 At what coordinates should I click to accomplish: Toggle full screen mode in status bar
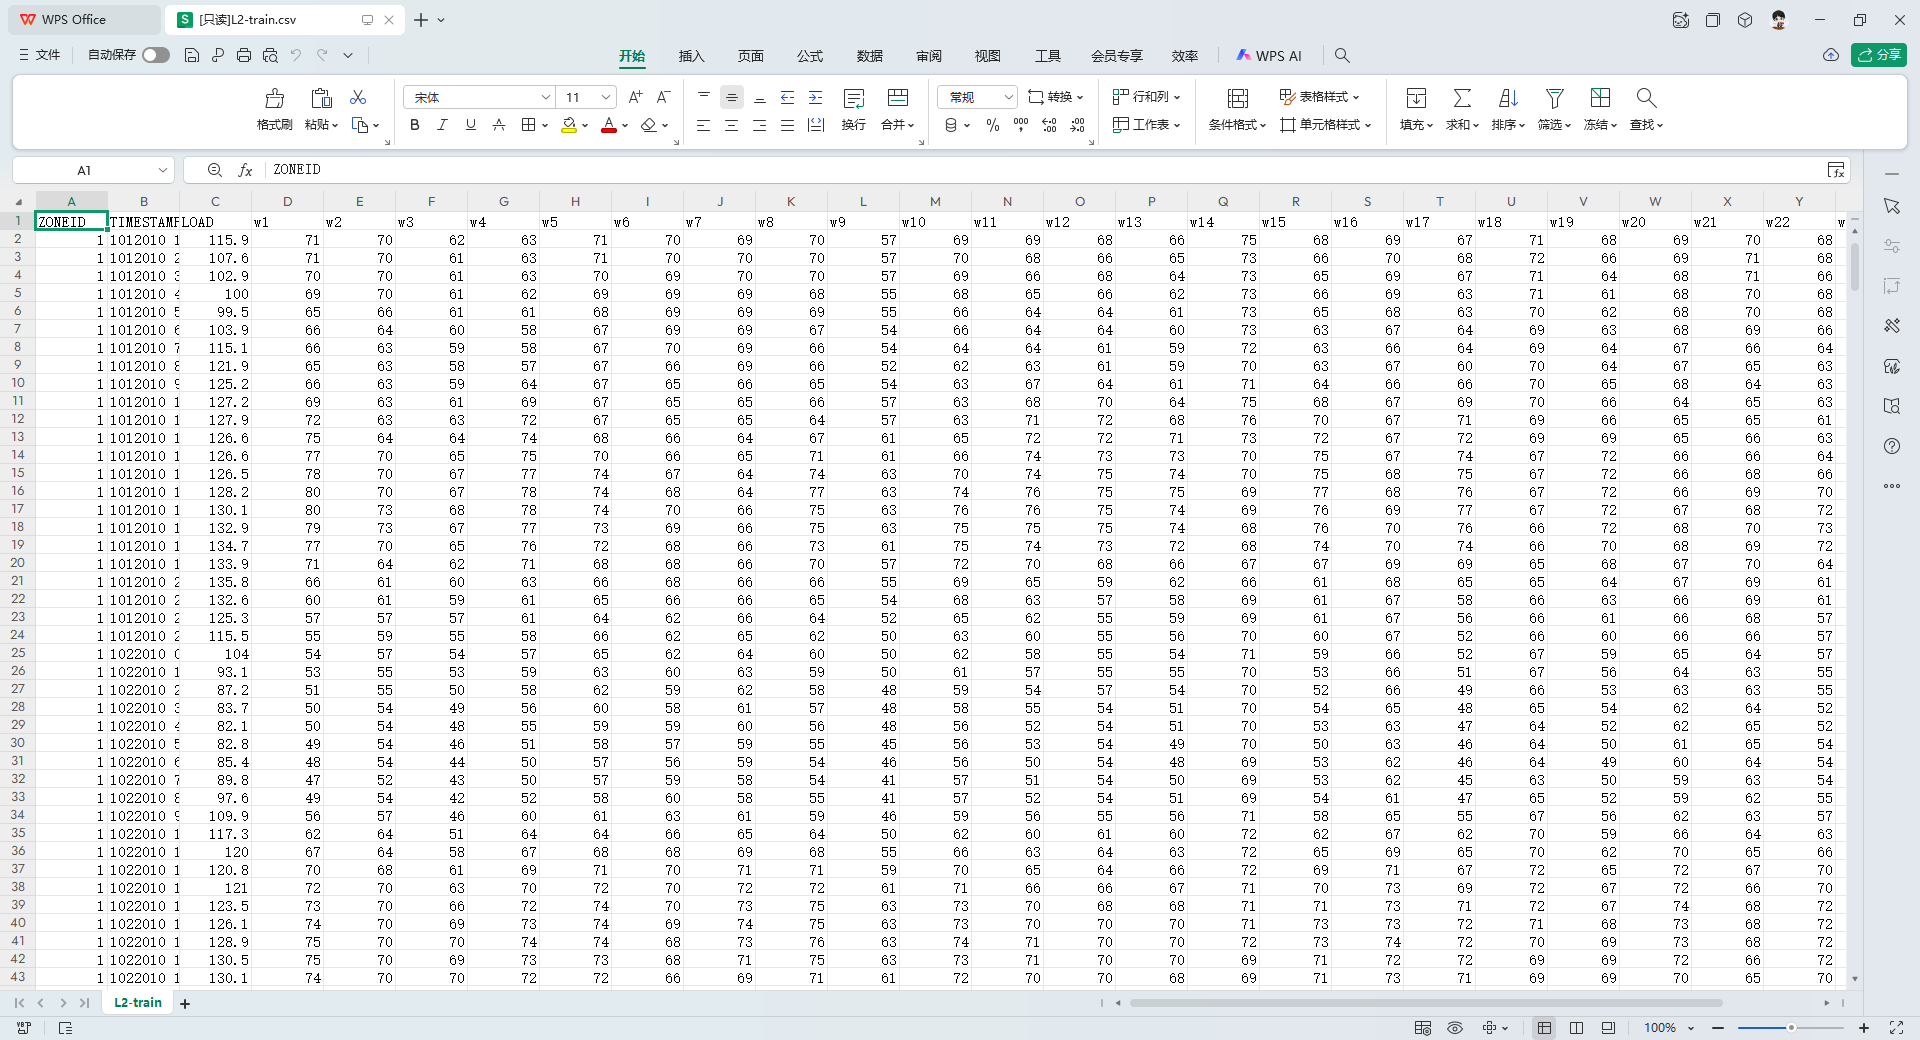tap(1896, 1028)
